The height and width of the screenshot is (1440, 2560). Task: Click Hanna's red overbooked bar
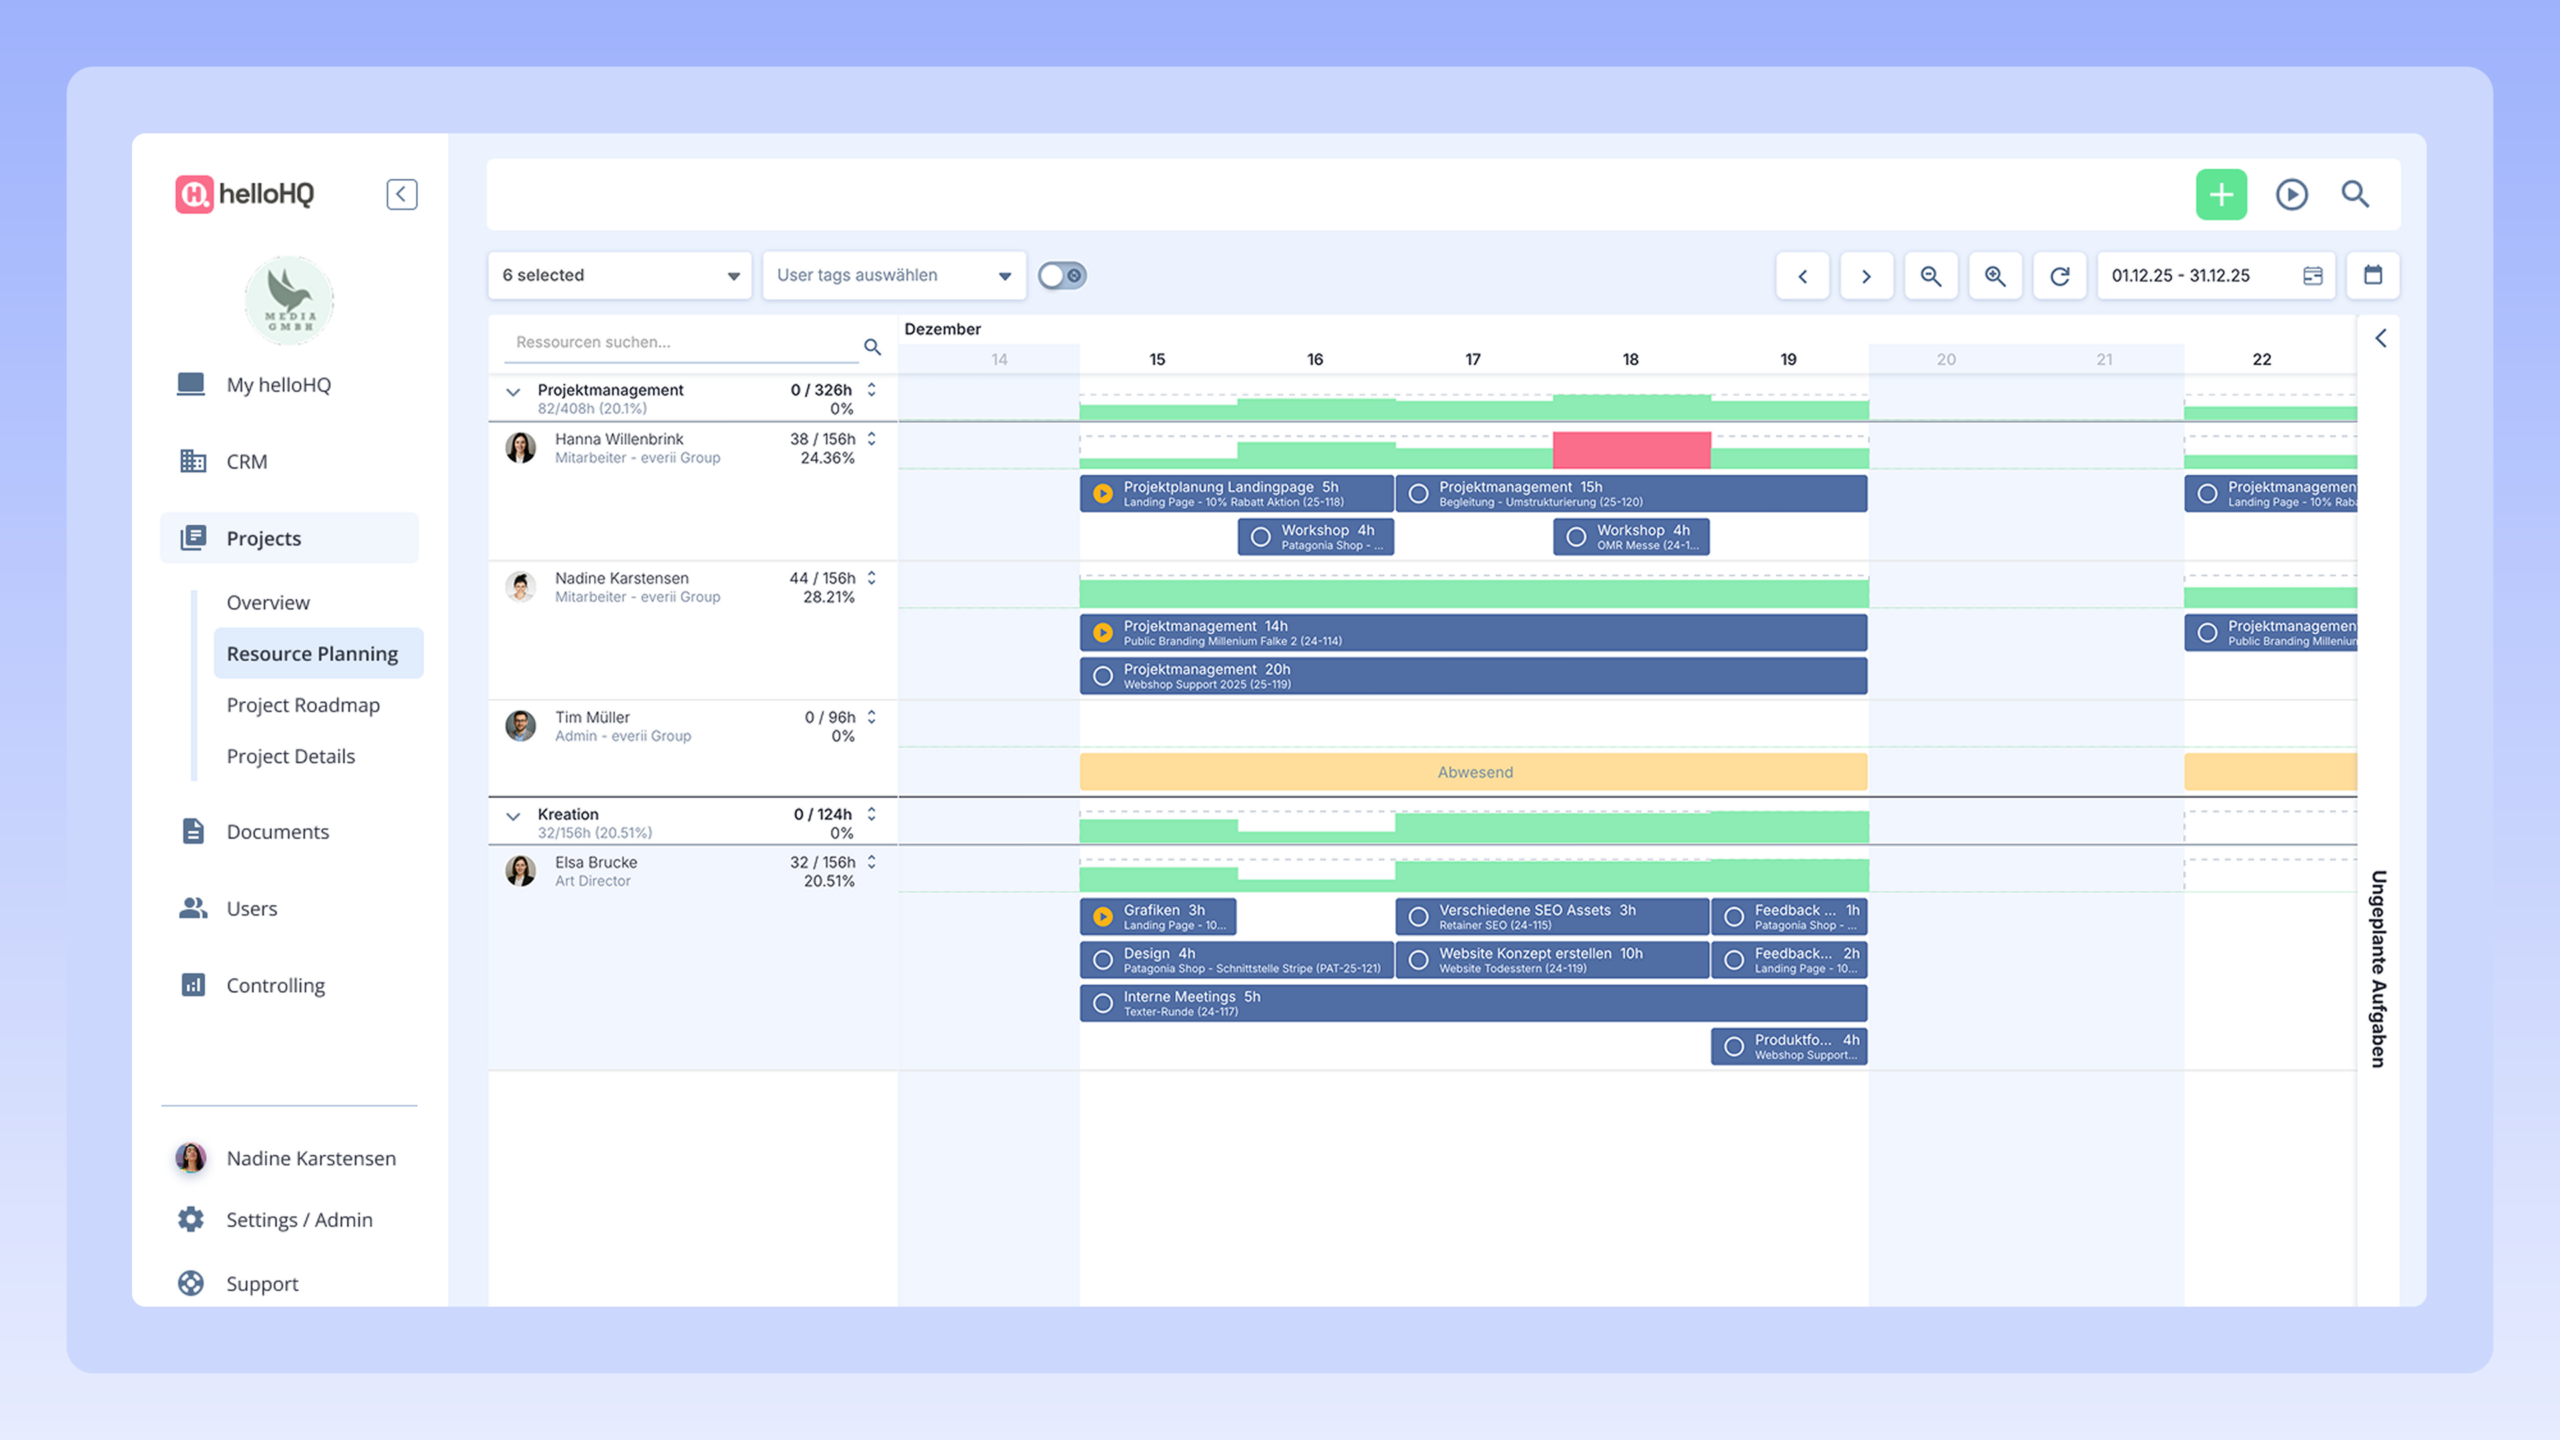tap(1631, 450)
